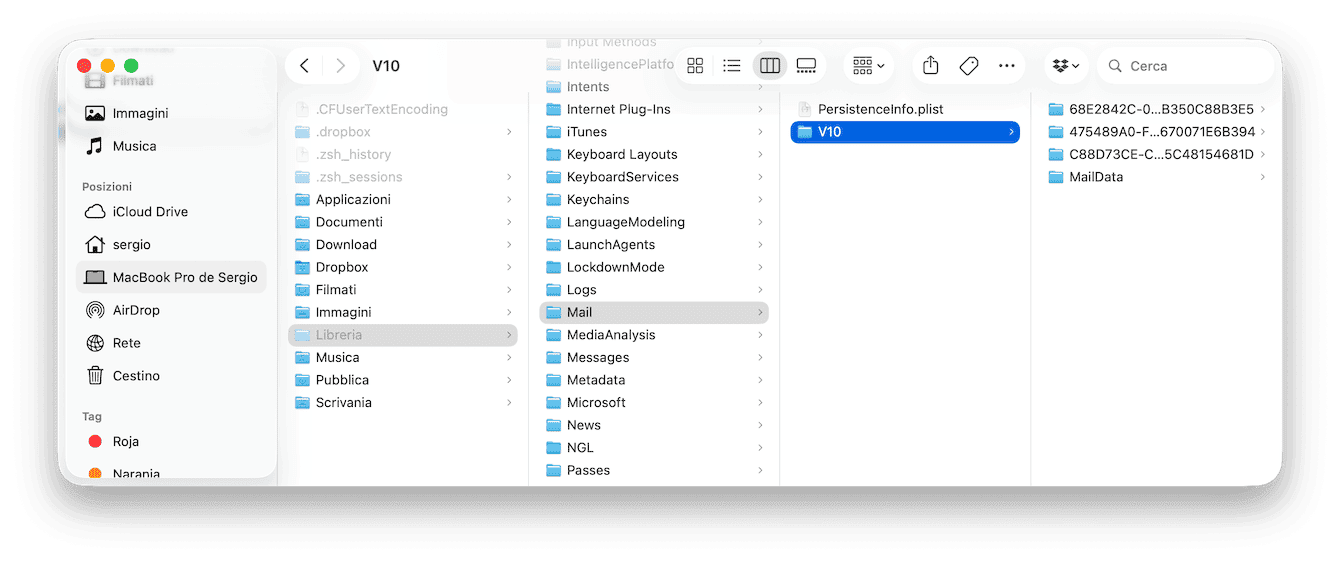Open Cestino in the sidebar
This screenshot has height=562, width=1340.
click(171, 376)
